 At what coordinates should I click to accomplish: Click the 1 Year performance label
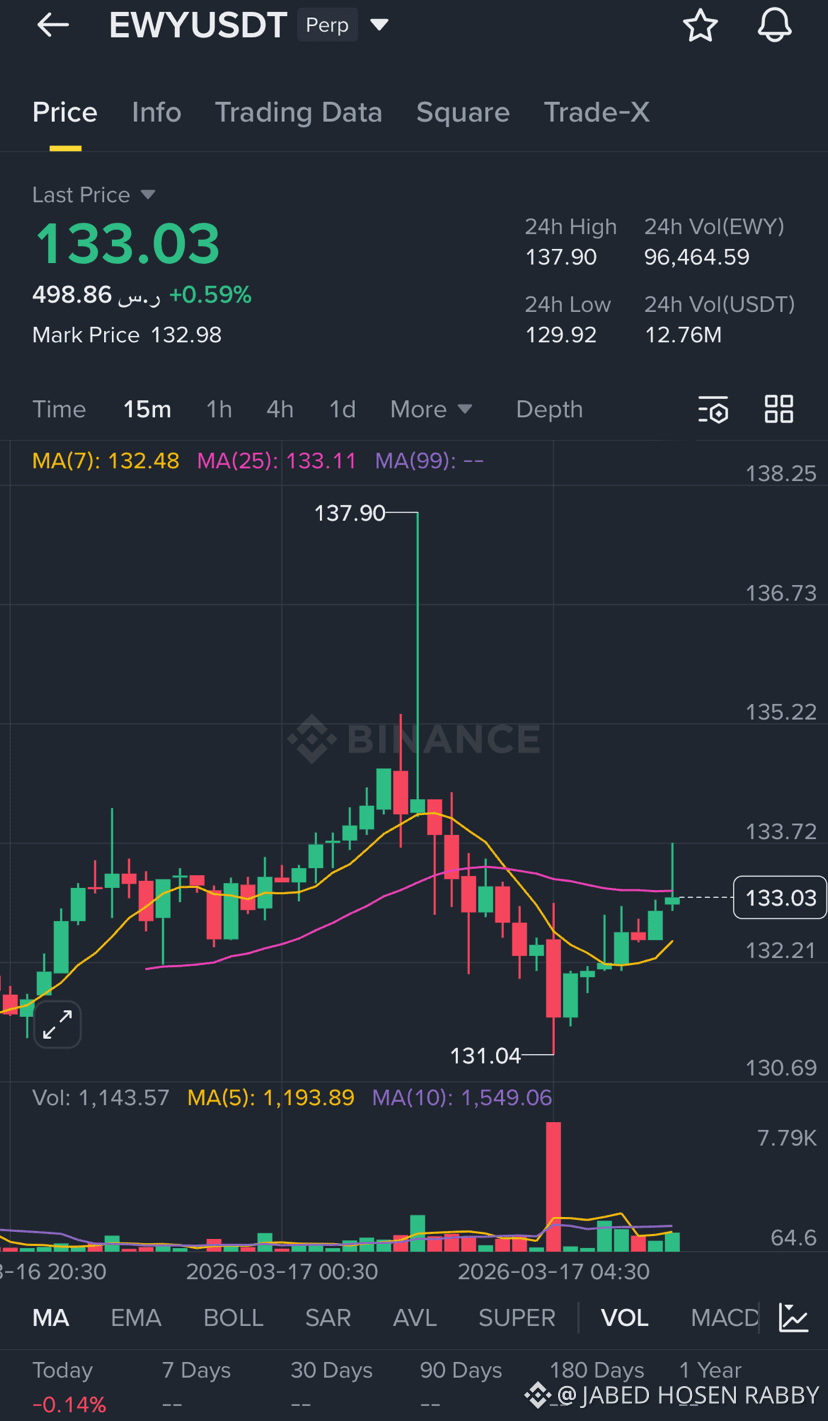[710, 1370]
